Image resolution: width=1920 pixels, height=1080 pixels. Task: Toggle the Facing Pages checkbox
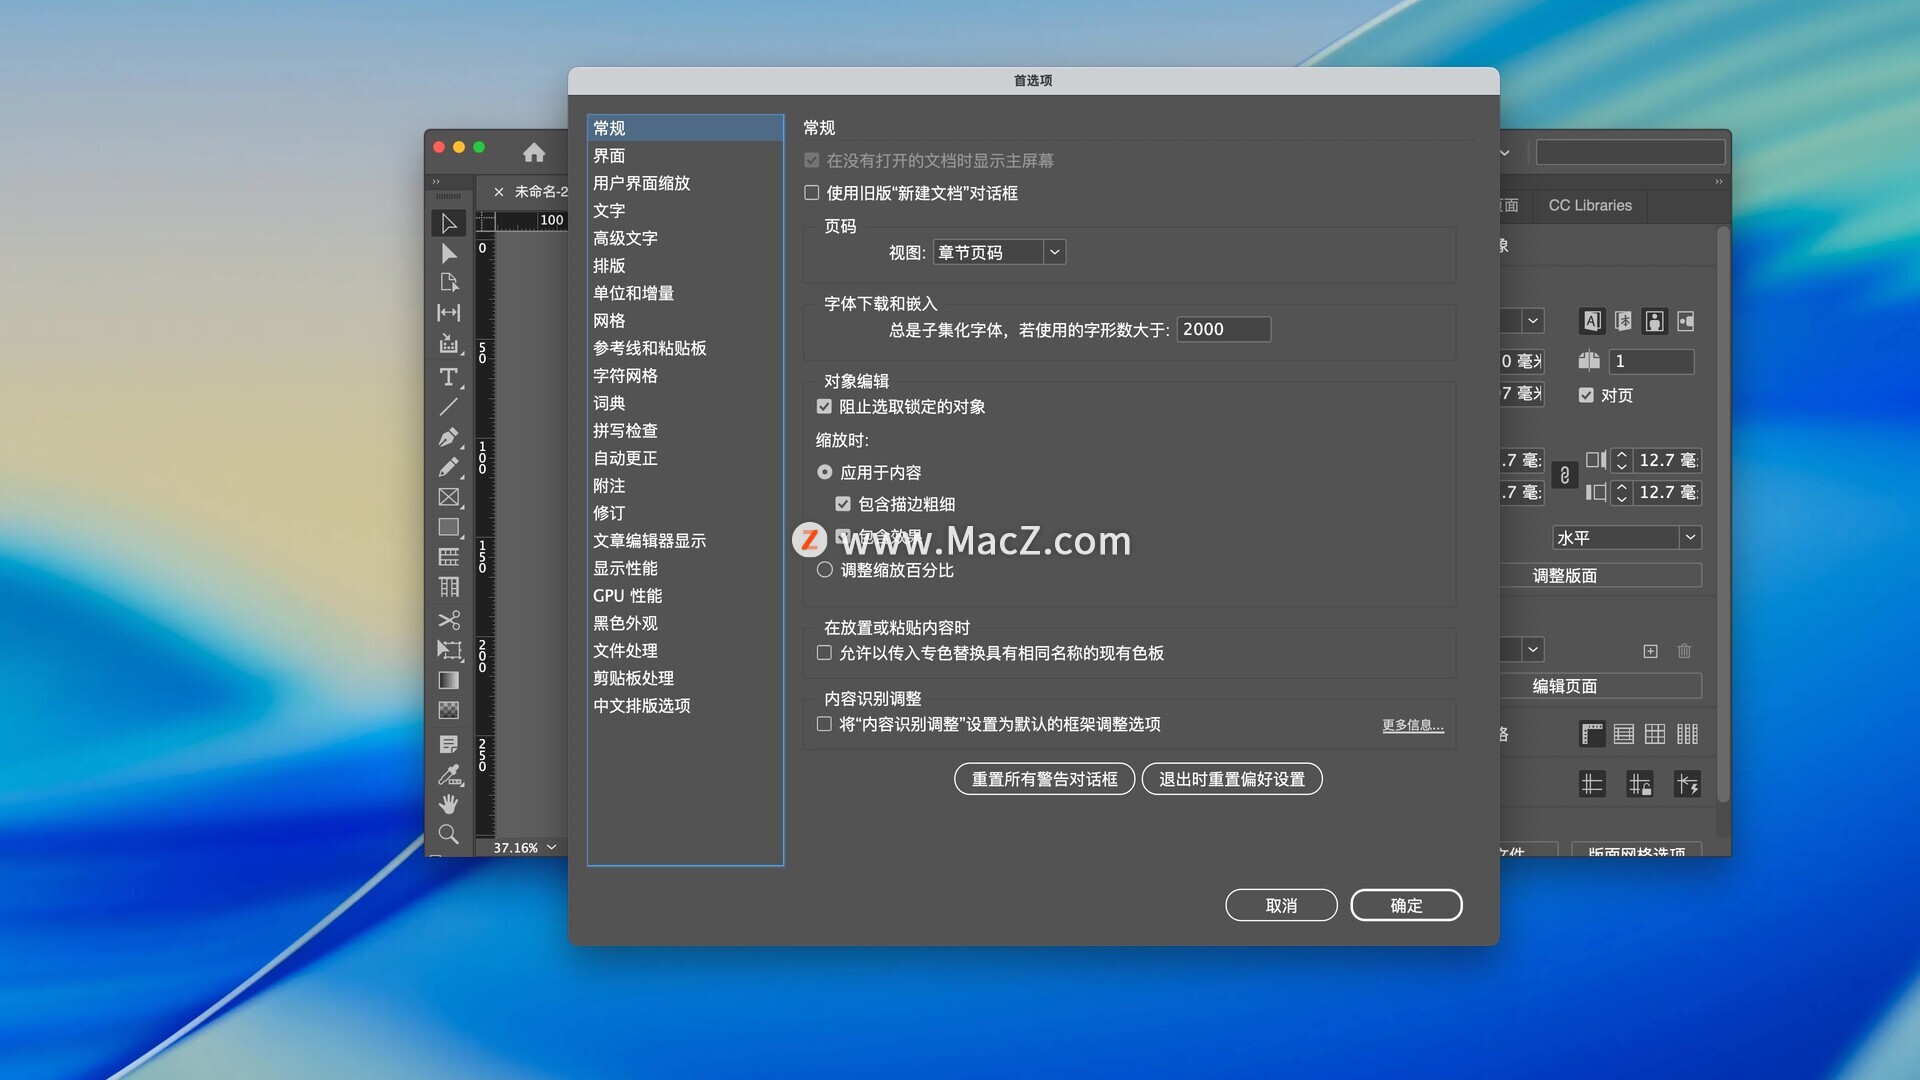1586,395
